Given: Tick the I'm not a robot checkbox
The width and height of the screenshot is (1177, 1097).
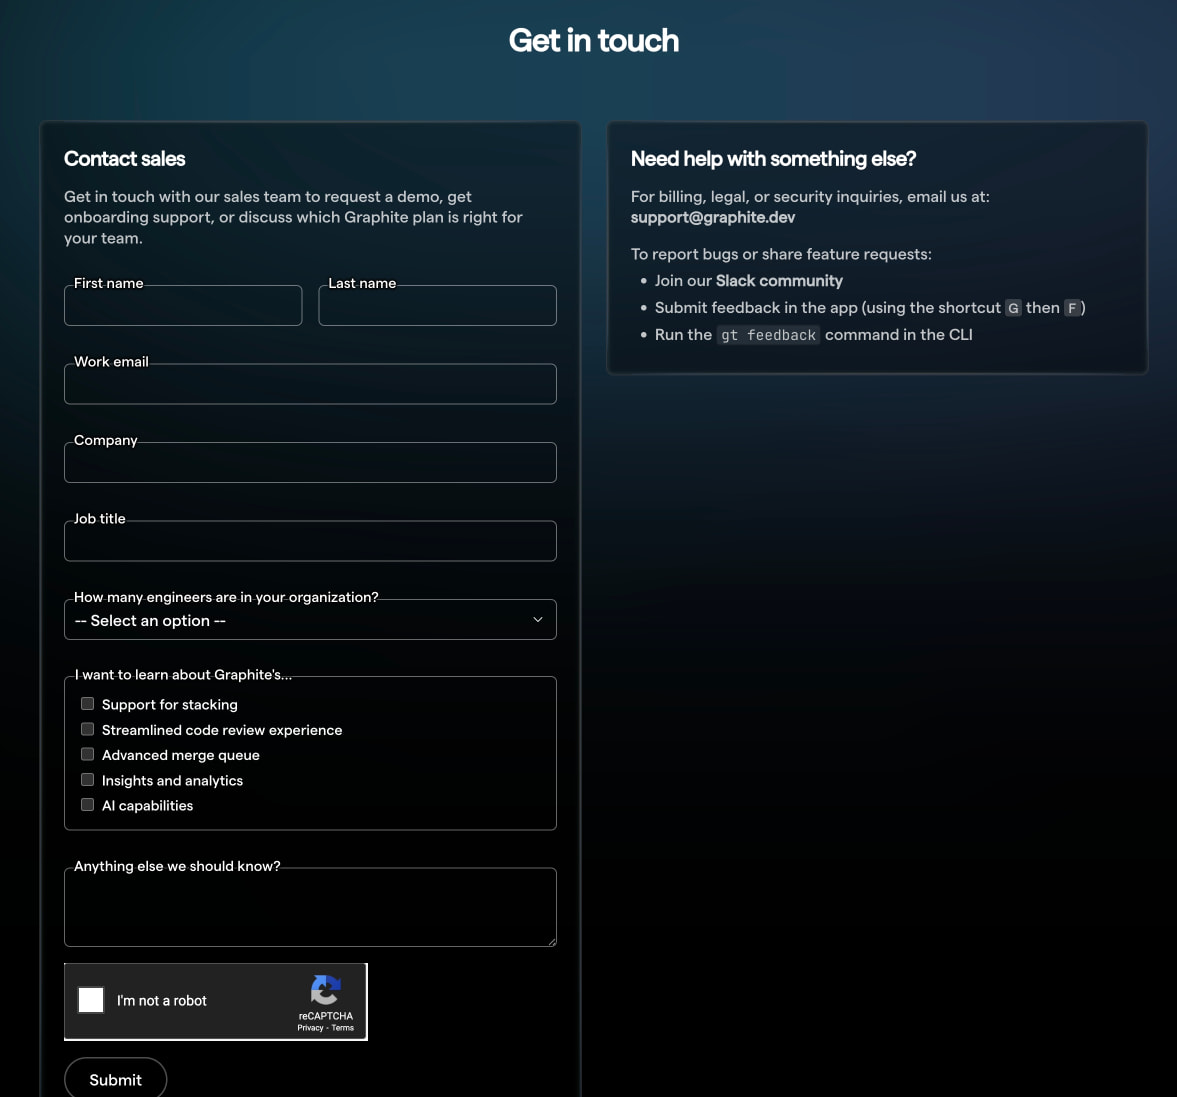Looking at the screenshot, I should (91, 999).
